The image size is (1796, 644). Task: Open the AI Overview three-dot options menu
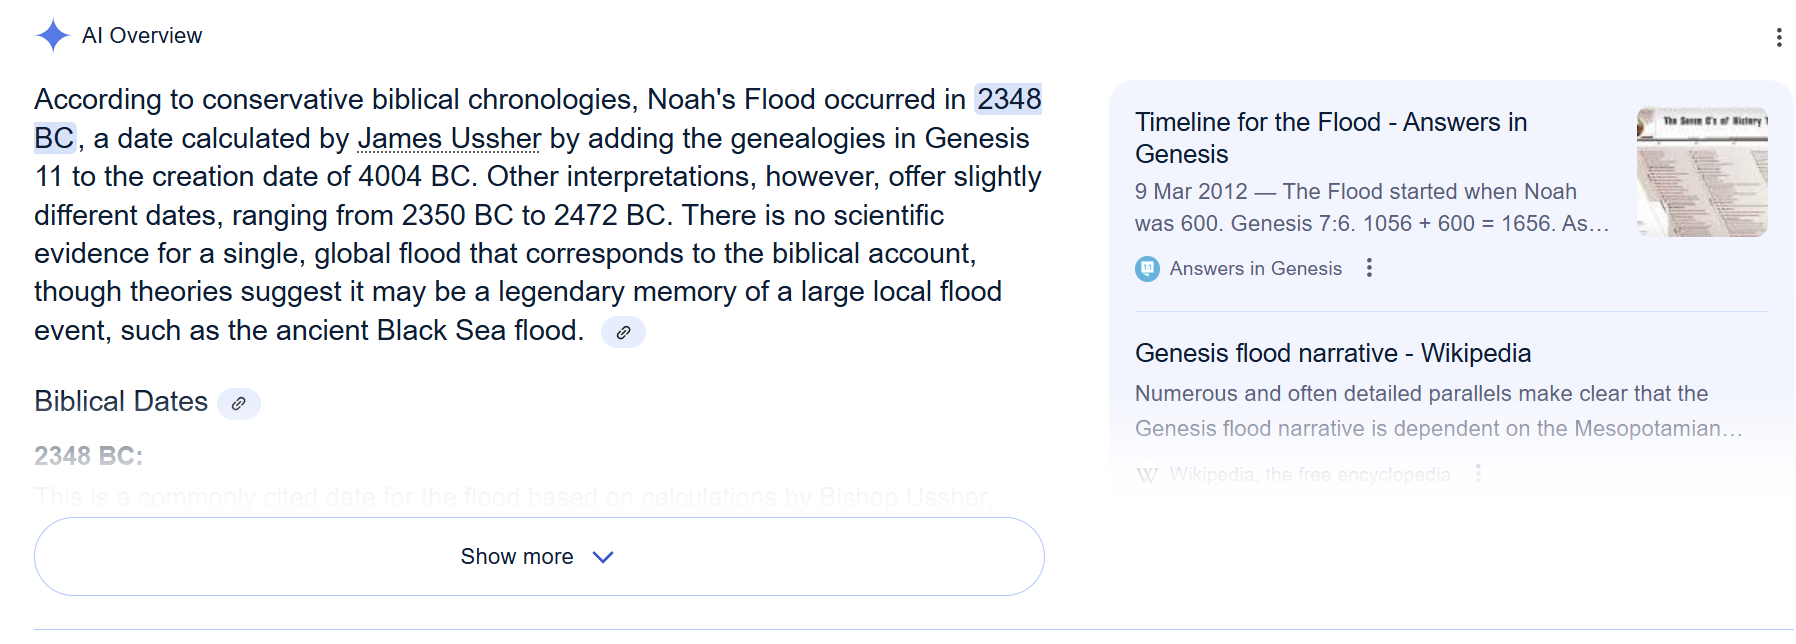[1778, 37]
